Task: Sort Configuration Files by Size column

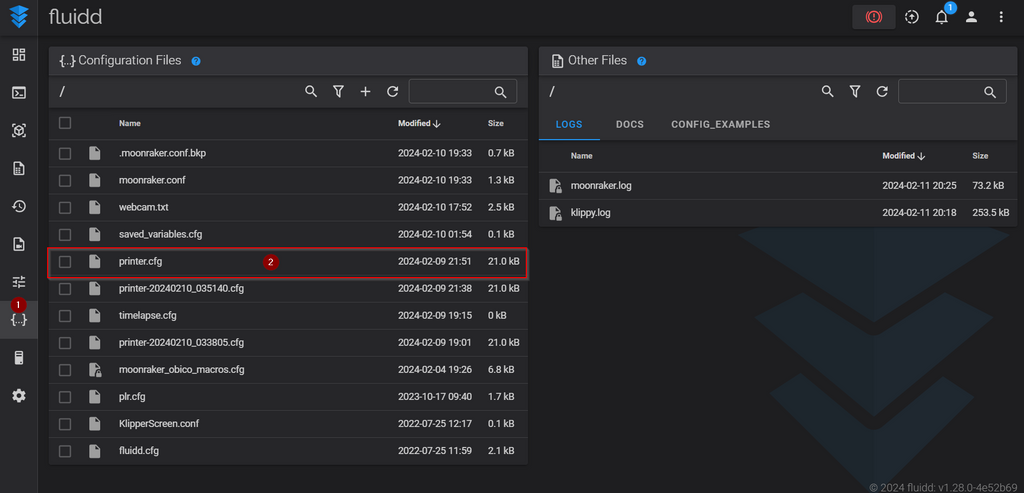Action: (496, 123)
